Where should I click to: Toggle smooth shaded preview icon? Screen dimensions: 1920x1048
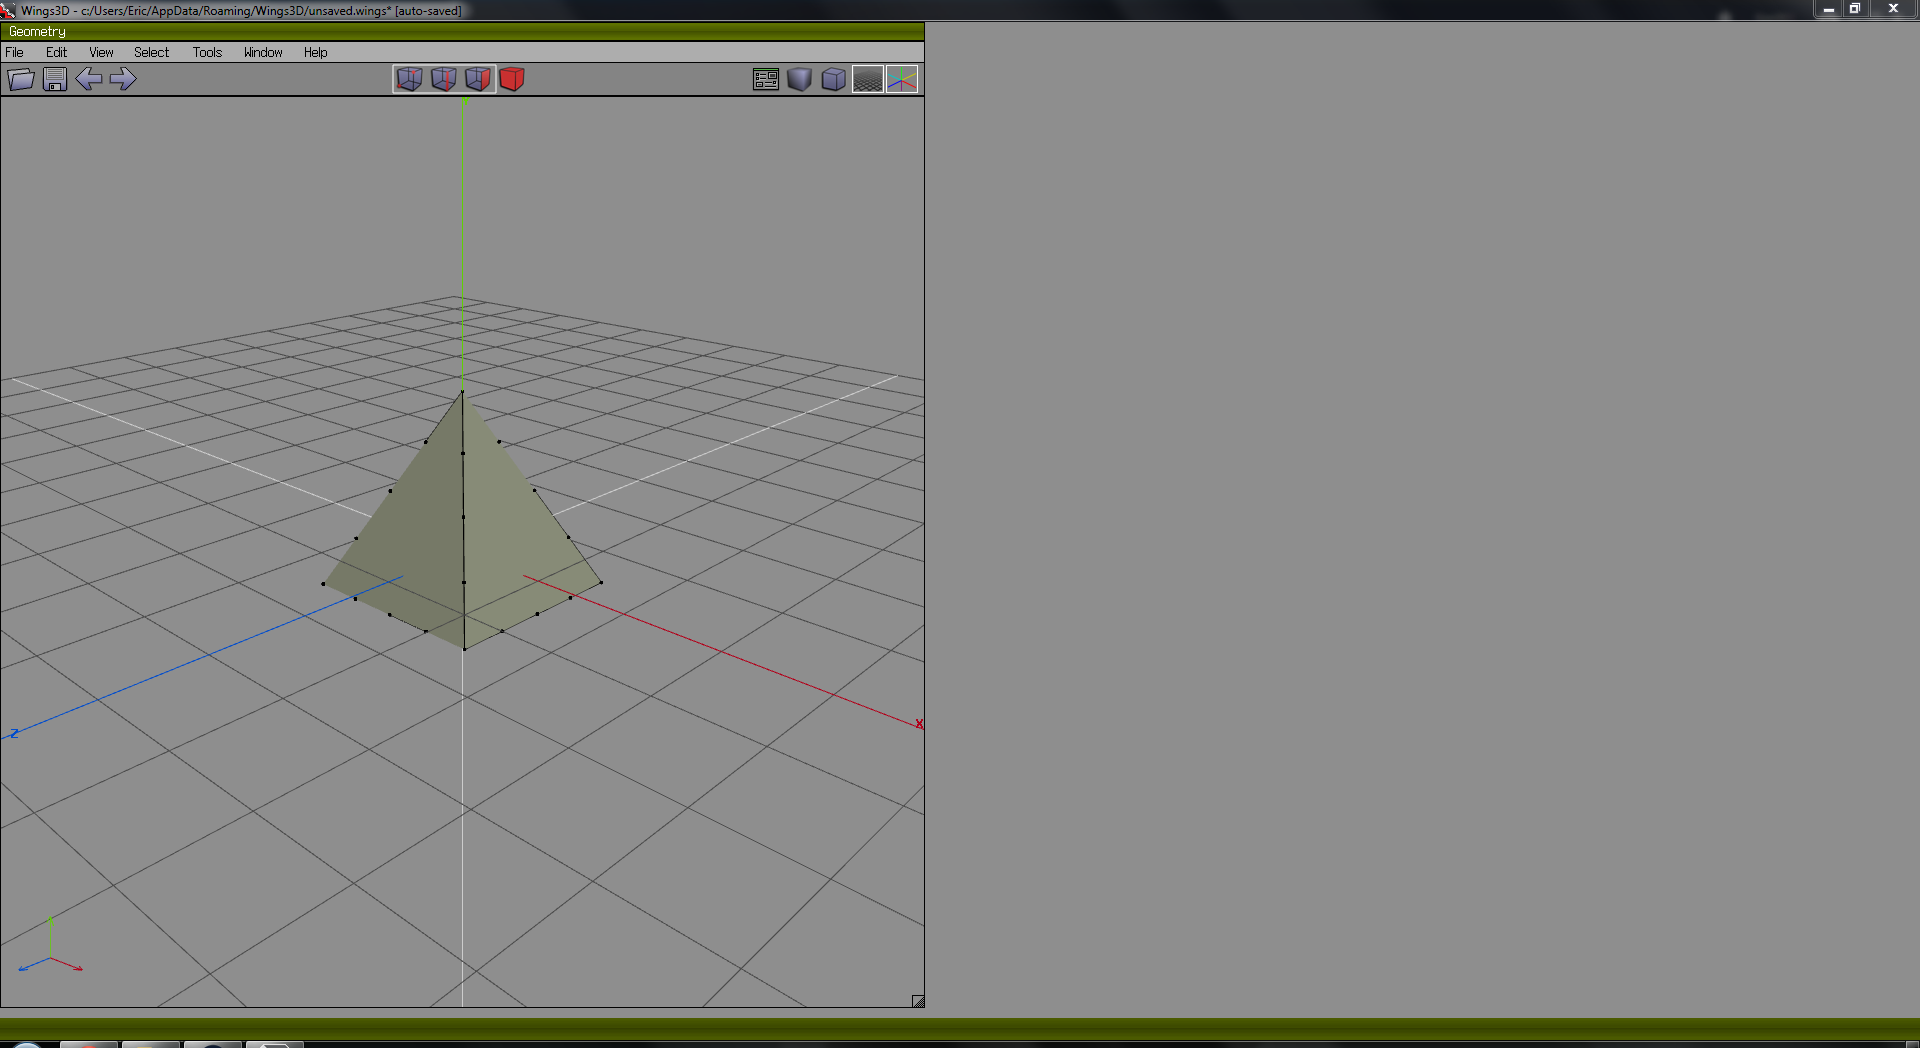tap(800, 79)
